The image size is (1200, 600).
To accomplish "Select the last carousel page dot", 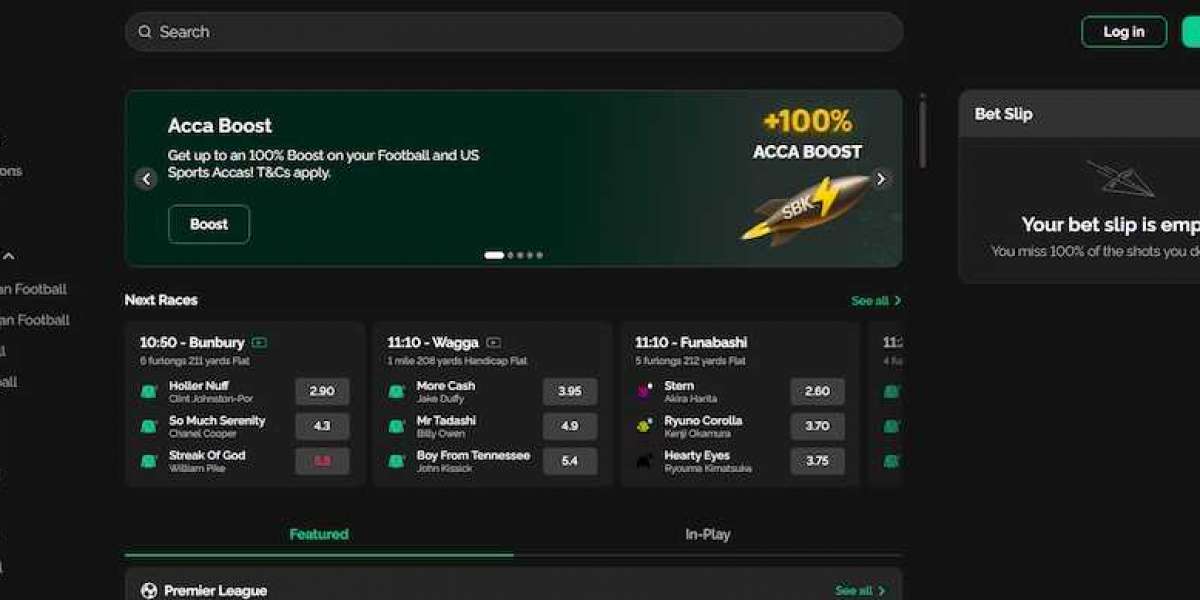I will 540,255.
